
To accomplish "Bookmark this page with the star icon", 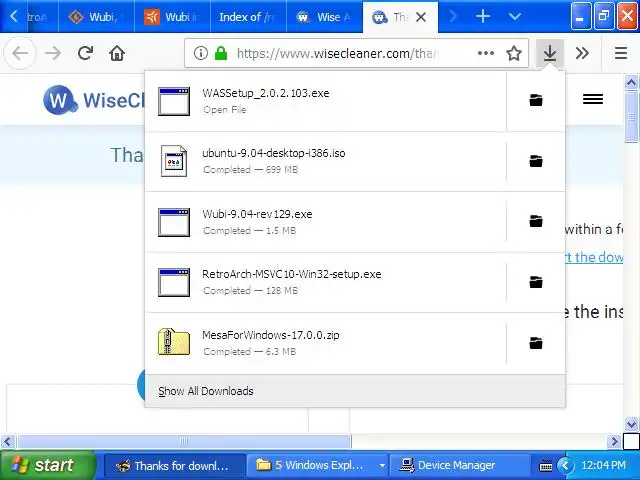I will click(x=513, y=53).
